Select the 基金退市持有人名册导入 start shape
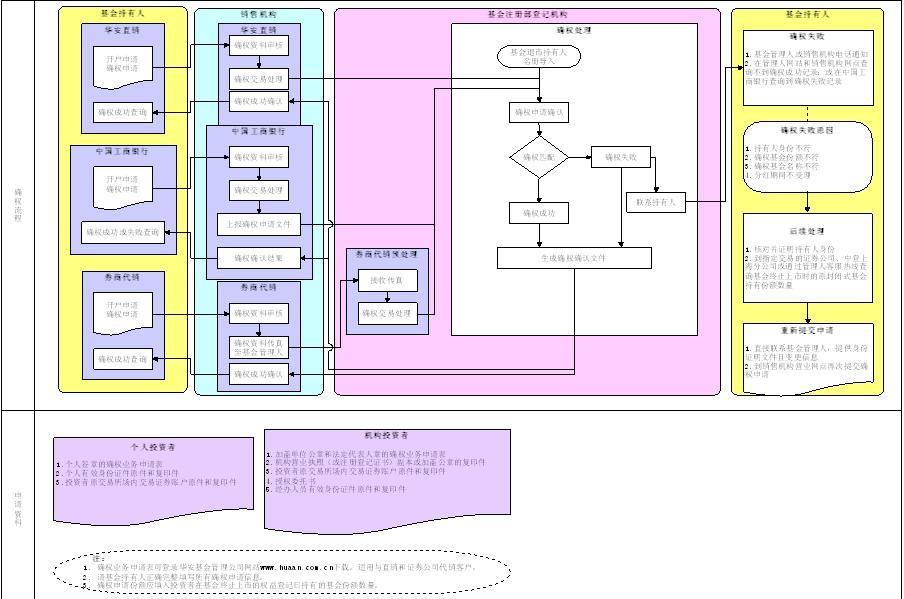This screenshot has width=904, height=599. pos(538,55)
